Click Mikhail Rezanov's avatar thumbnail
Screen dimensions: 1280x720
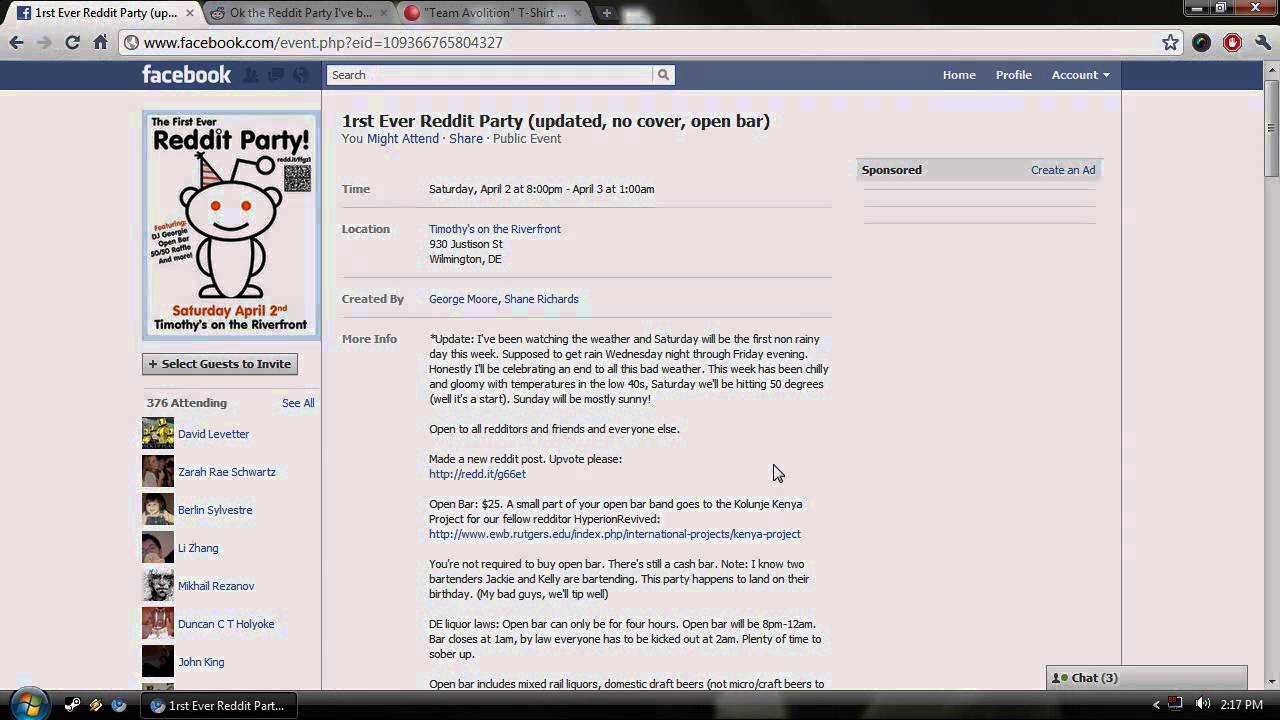tap(158, 586)
